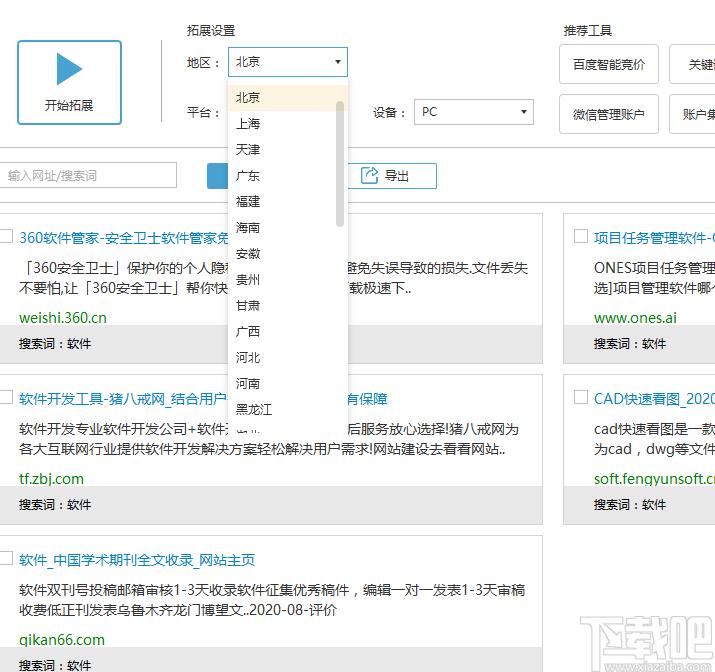Open the 地区 dropdown showing 北京
Viewport: 715px width, 672px height.
288,62
